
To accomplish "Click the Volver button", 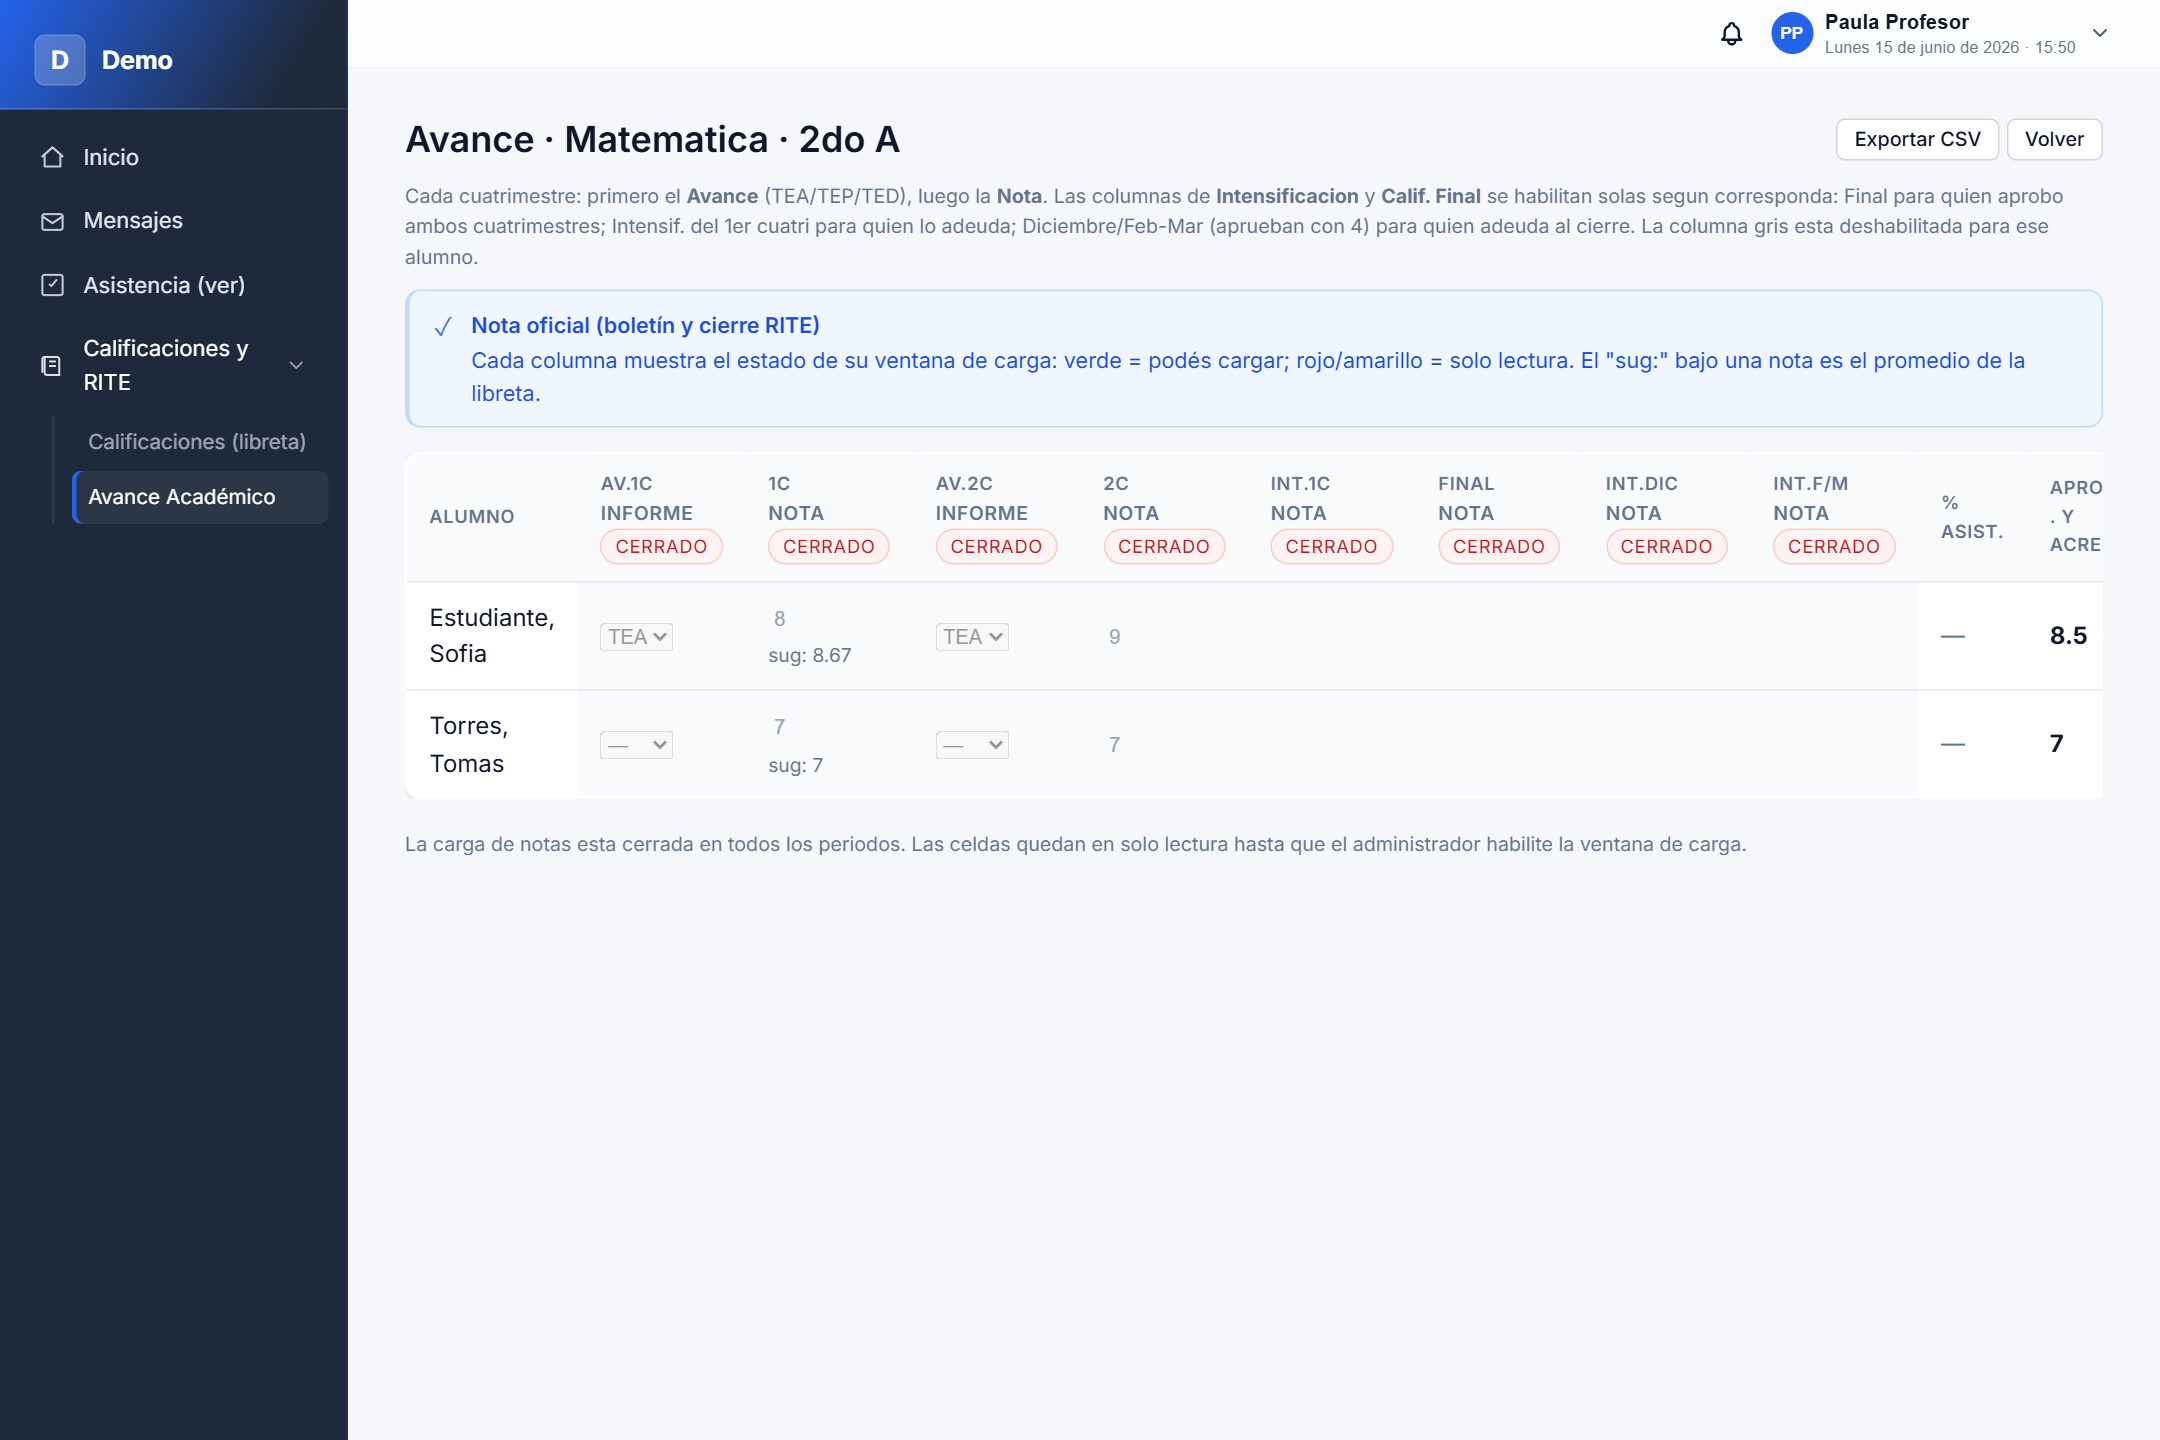I will [2054, 139].
